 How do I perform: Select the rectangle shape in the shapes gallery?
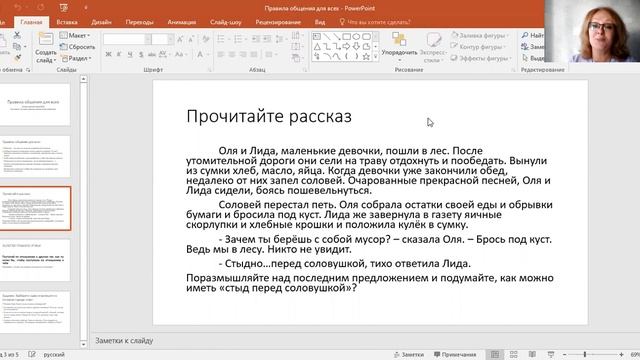pyautogui.click(x=346, y=37)
